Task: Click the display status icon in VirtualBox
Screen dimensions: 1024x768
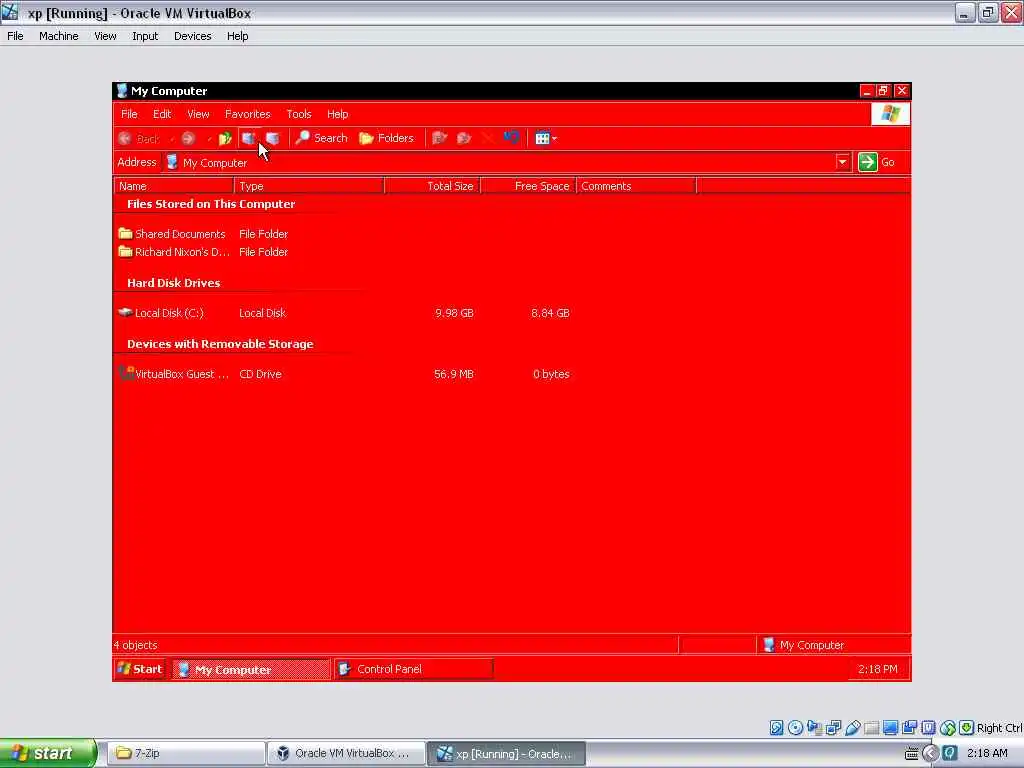Action: click(x=890, y=728)
